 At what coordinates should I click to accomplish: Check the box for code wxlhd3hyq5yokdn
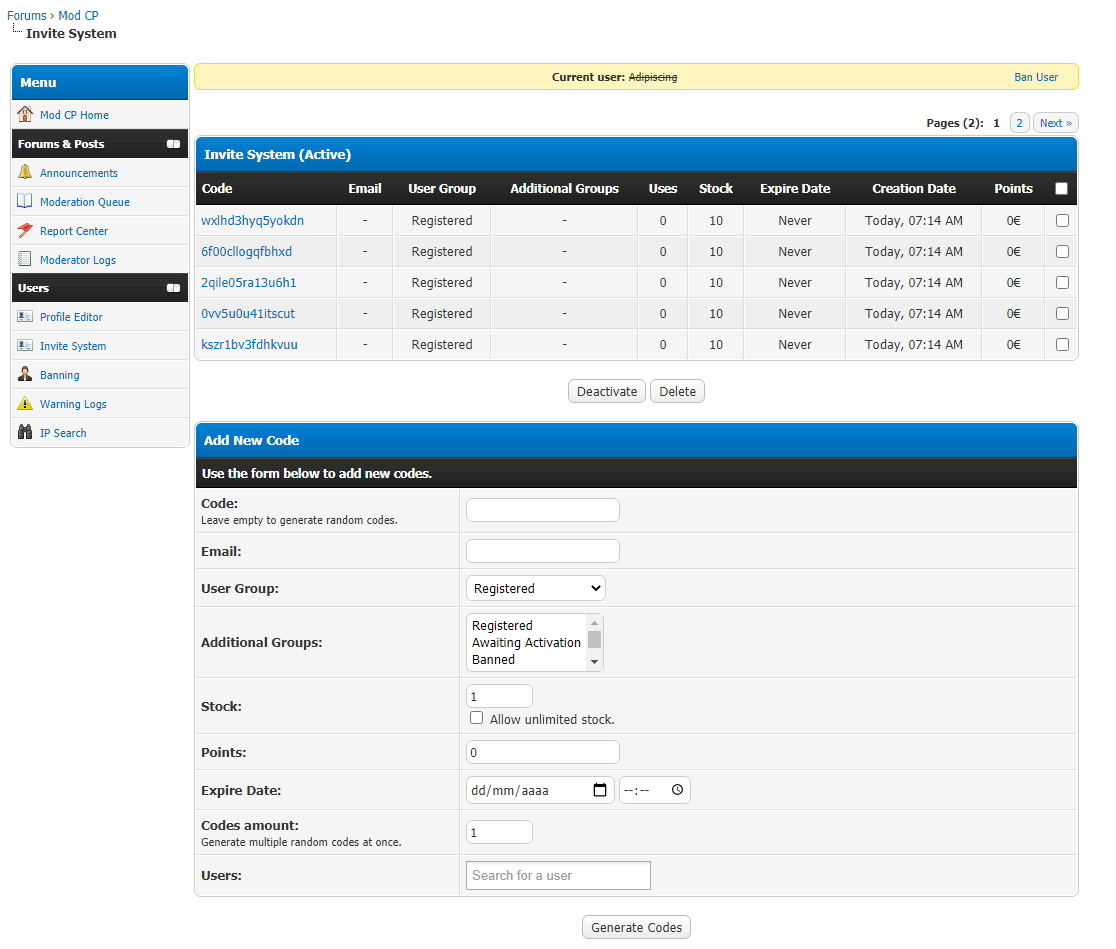[x=1062, y=220]
